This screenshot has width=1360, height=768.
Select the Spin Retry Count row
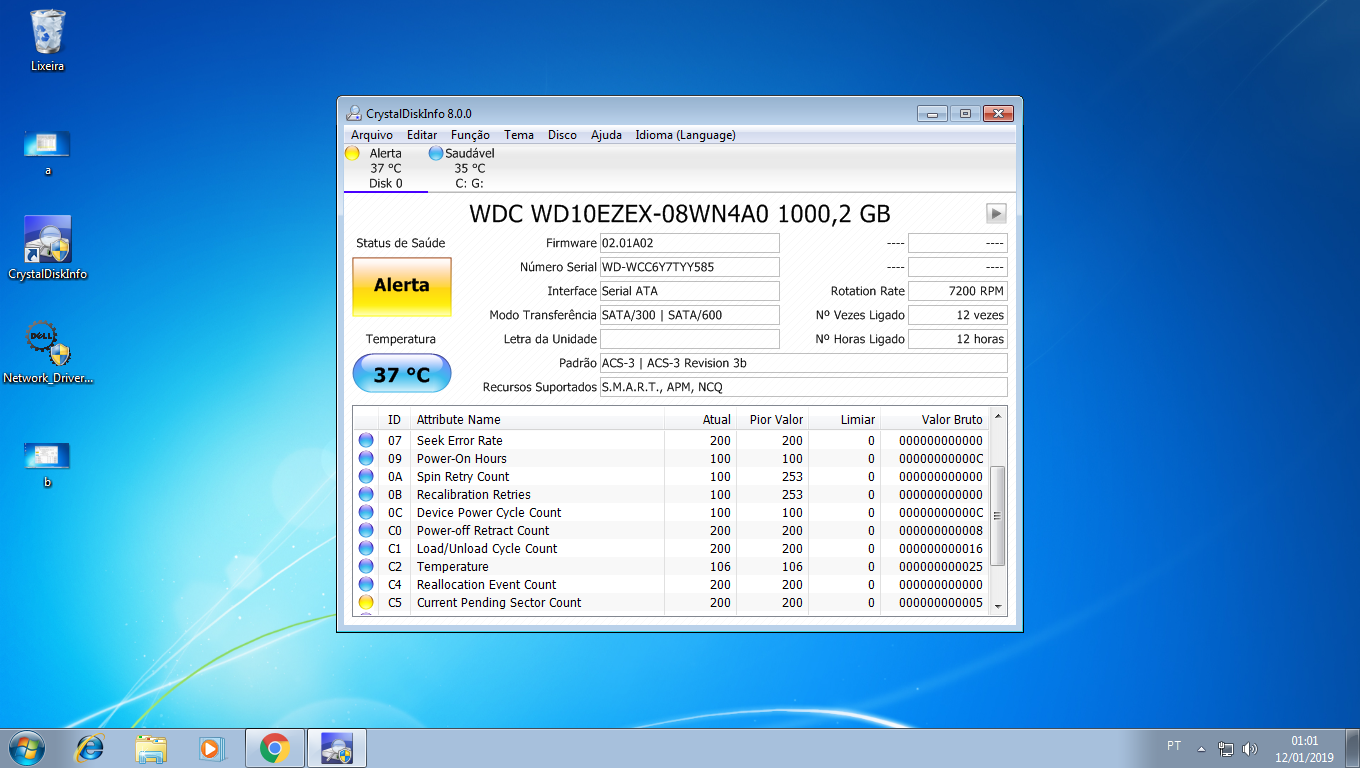pos(671,477)
